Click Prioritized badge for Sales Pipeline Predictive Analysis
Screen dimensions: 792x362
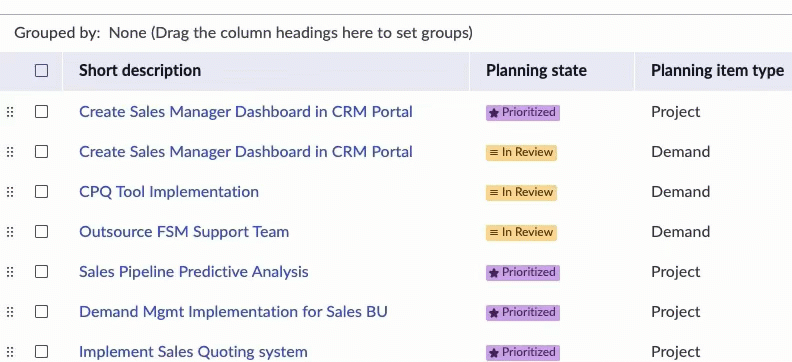(x=523, y=272)
